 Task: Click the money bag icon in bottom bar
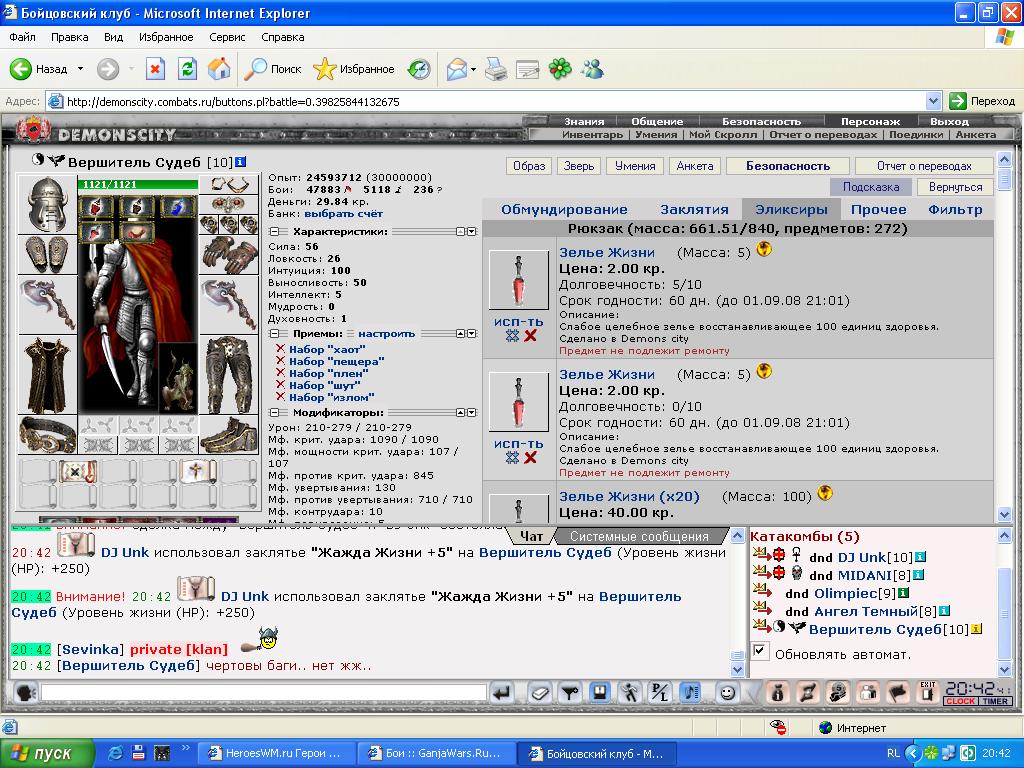[778, 692]
